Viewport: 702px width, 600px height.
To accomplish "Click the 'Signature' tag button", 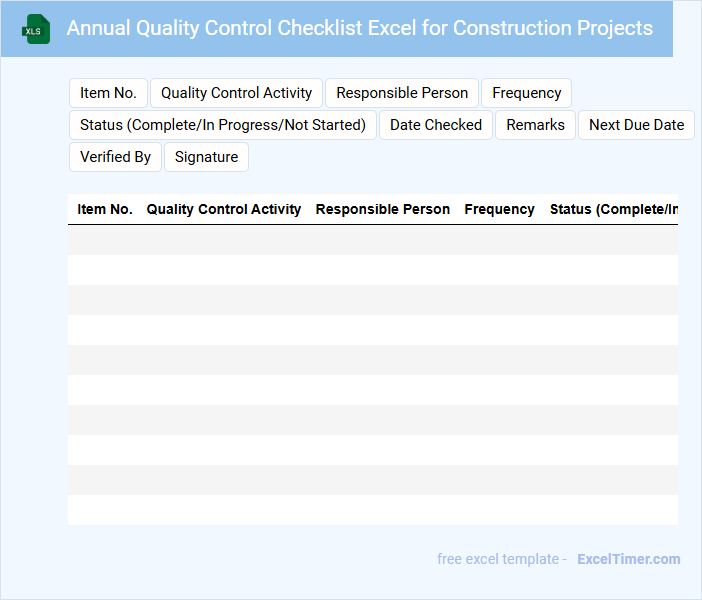I will click(206, 157).
